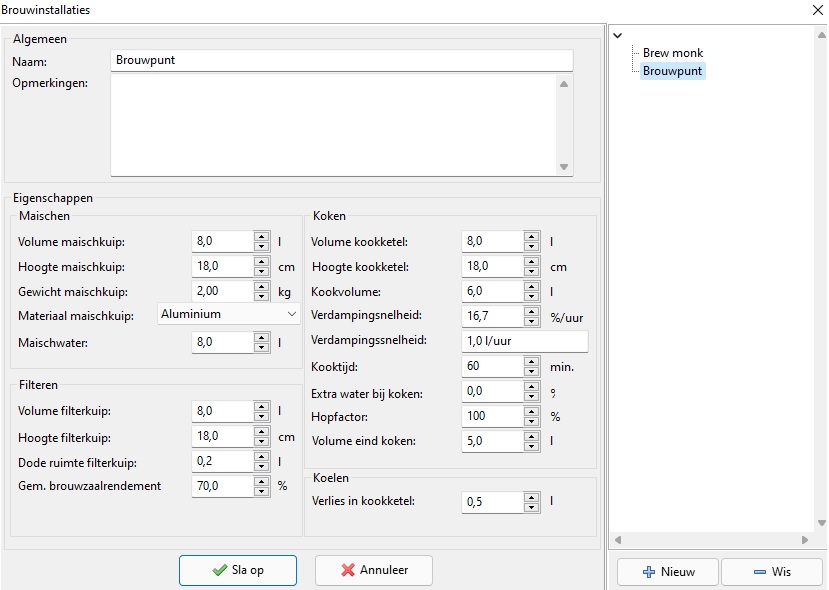Open the Materiaal maischkuip dropdown

(230, 314)
